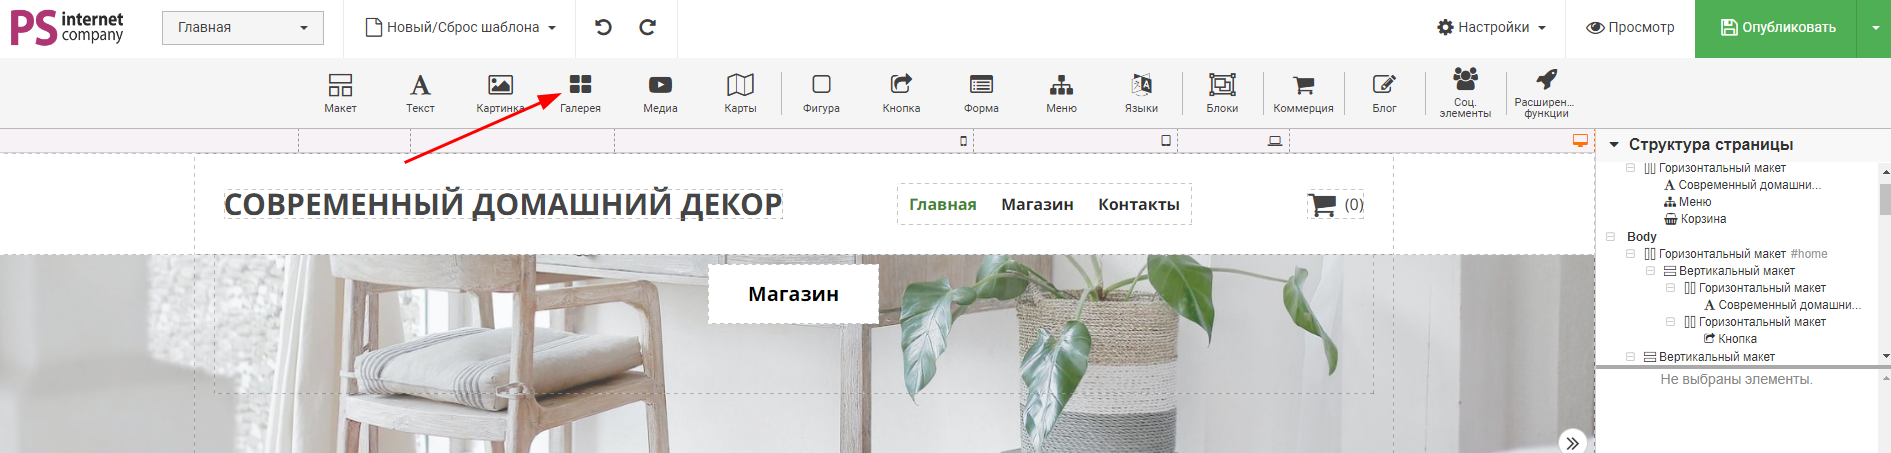Add a Форма form element
1891x453 pixels.
coord(981,93)
